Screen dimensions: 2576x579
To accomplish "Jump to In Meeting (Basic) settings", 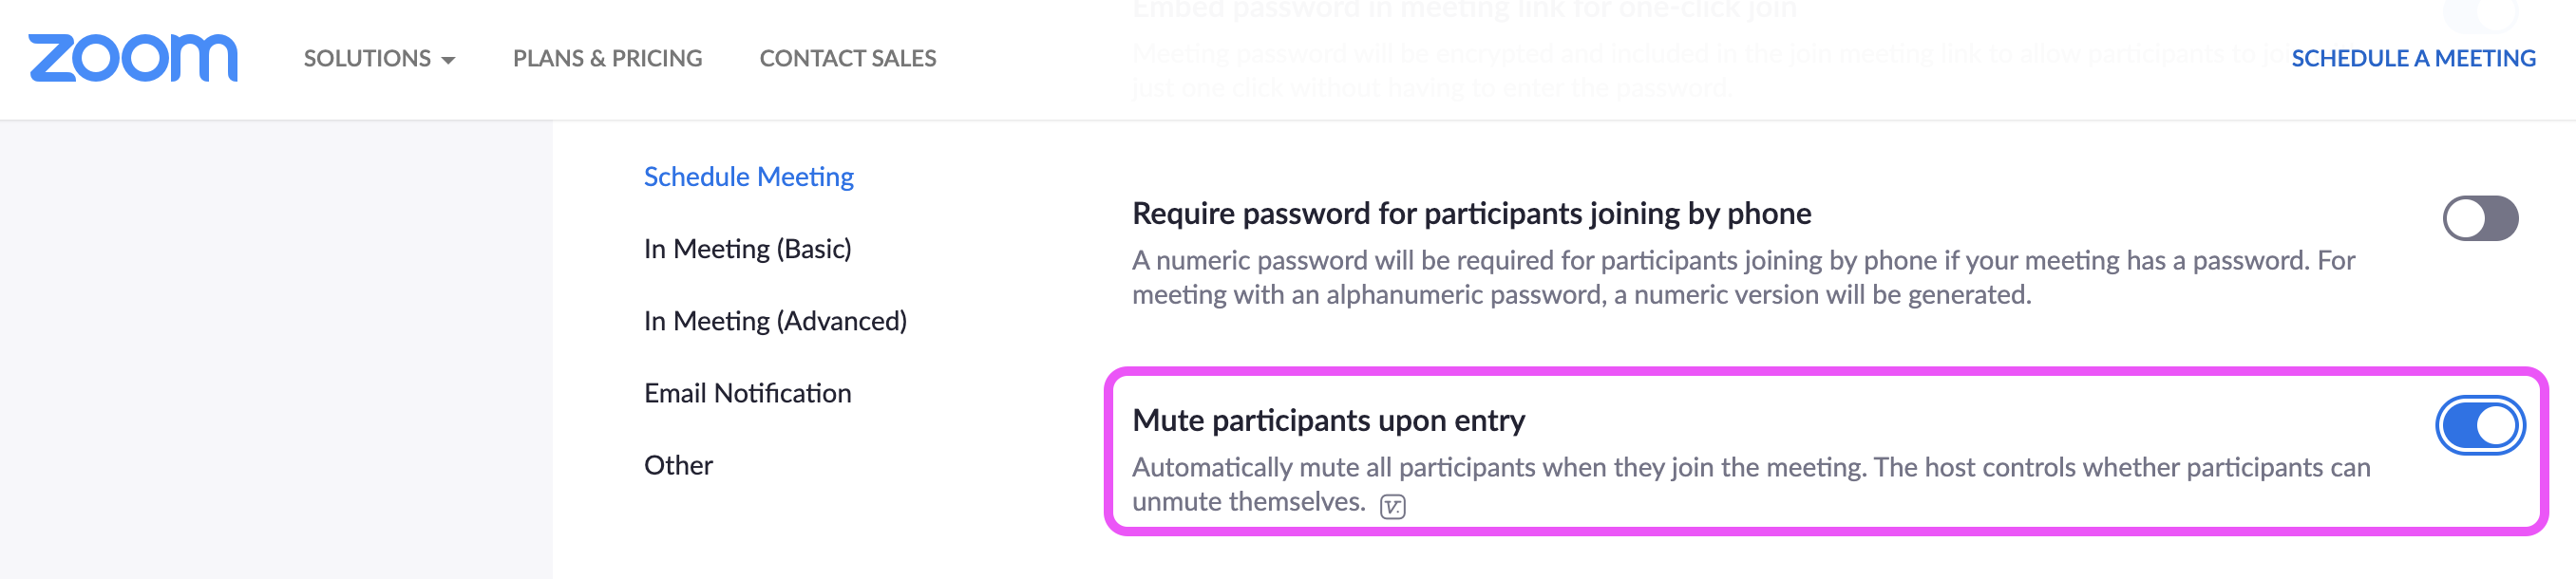I will pyautogui.click(x=747, y=248).
